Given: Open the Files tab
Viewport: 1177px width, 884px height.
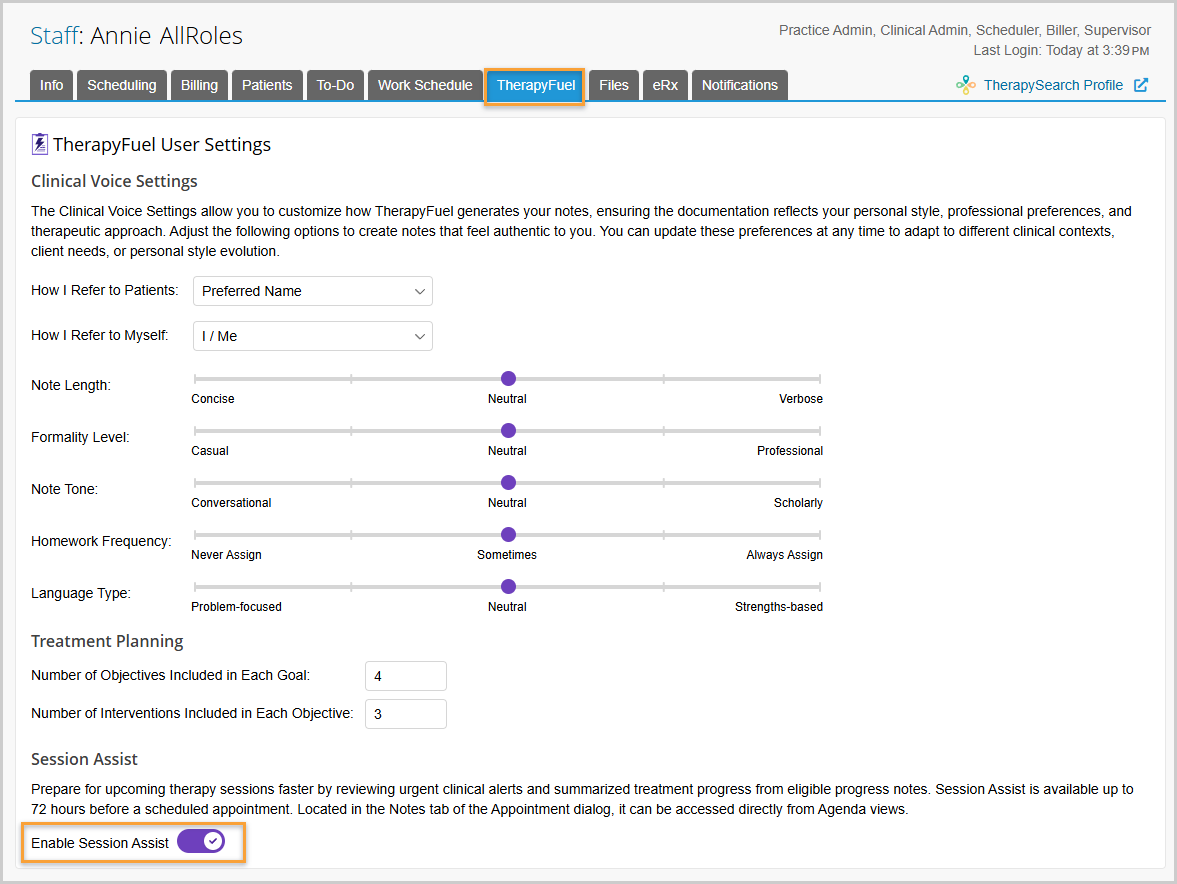Looking at the screenshot, I should pos(613,86).
